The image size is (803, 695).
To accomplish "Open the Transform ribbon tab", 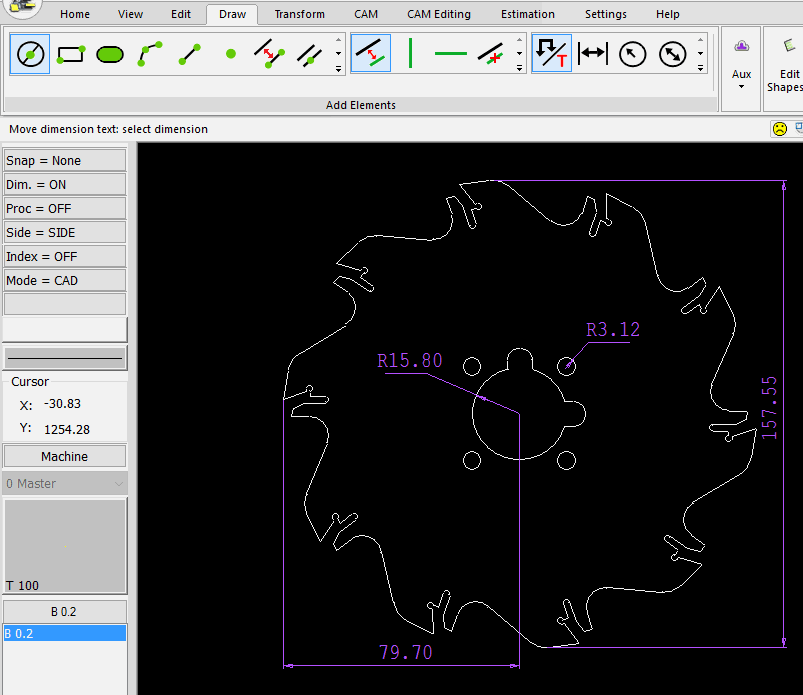I will coord(299,14).
